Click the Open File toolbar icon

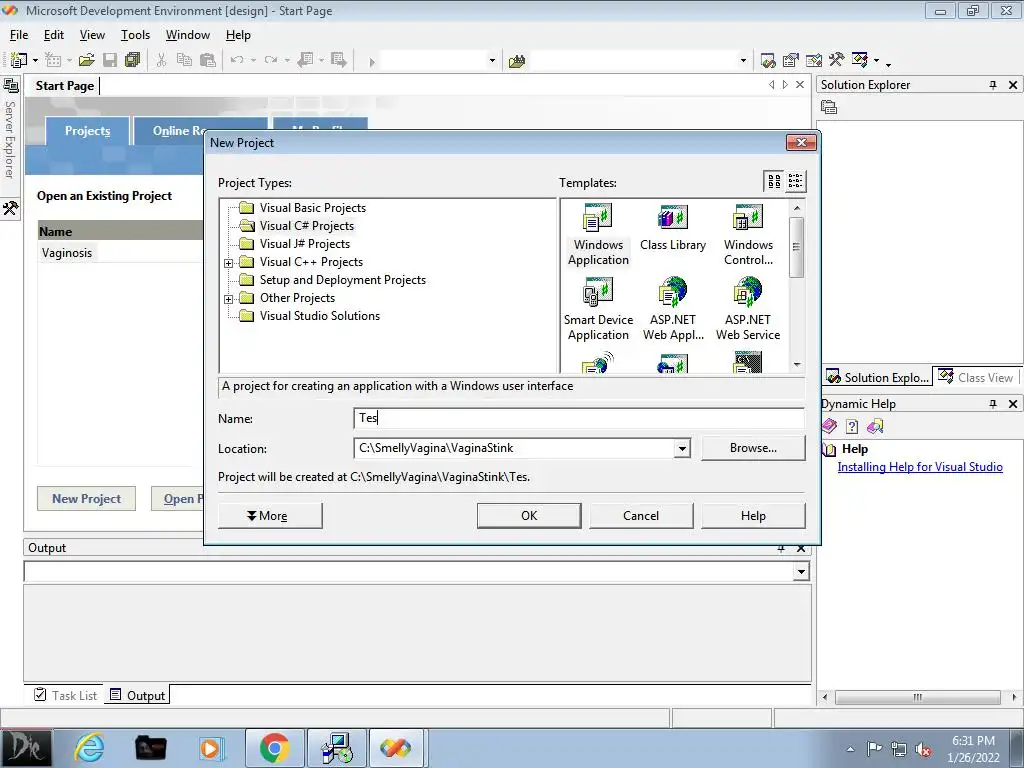(x=87, y=61)
